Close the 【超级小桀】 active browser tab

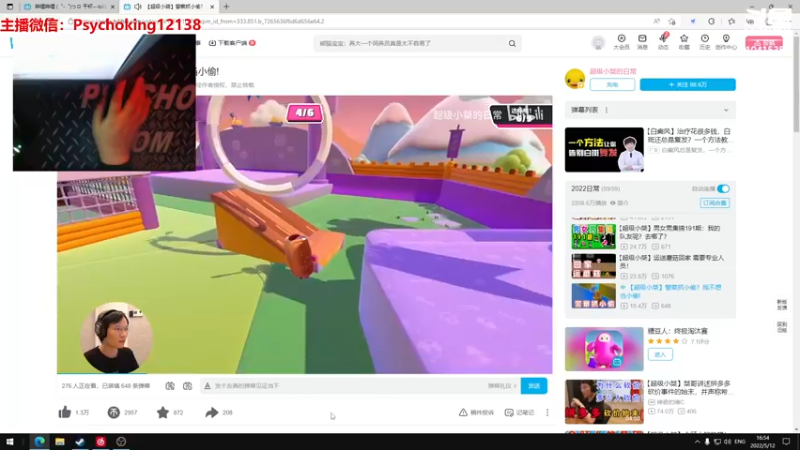coord(212,7)
